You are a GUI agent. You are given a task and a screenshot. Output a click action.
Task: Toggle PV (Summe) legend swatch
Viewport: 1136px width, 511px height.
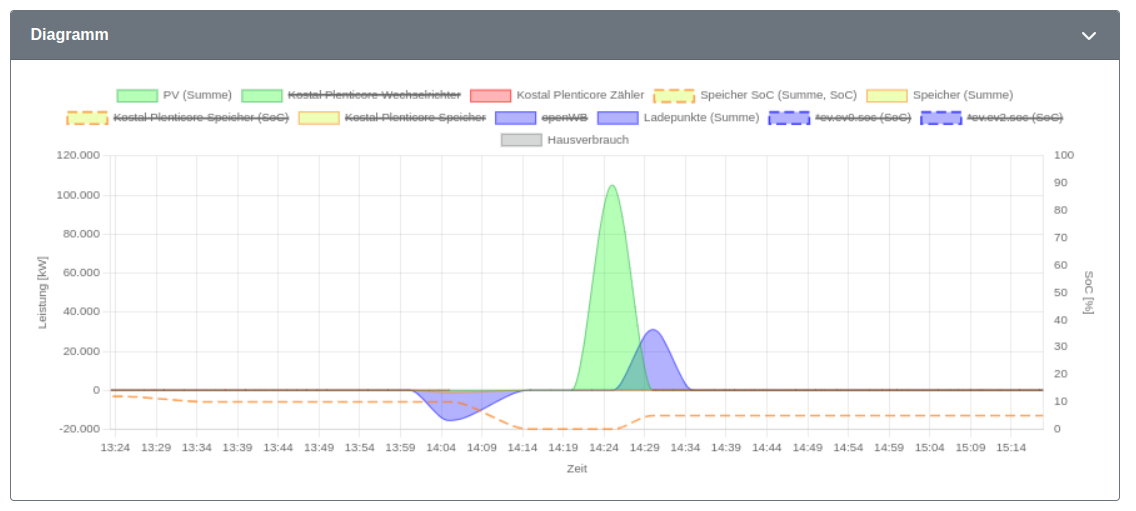tap(137, 96)
